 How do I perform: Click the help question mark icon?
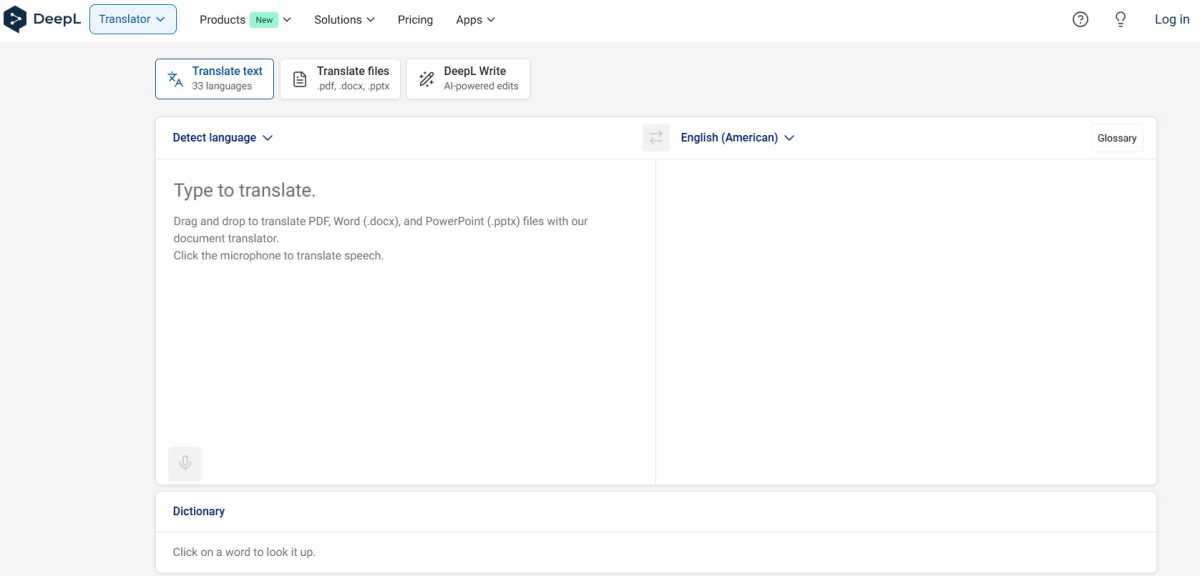[1080, 19]
